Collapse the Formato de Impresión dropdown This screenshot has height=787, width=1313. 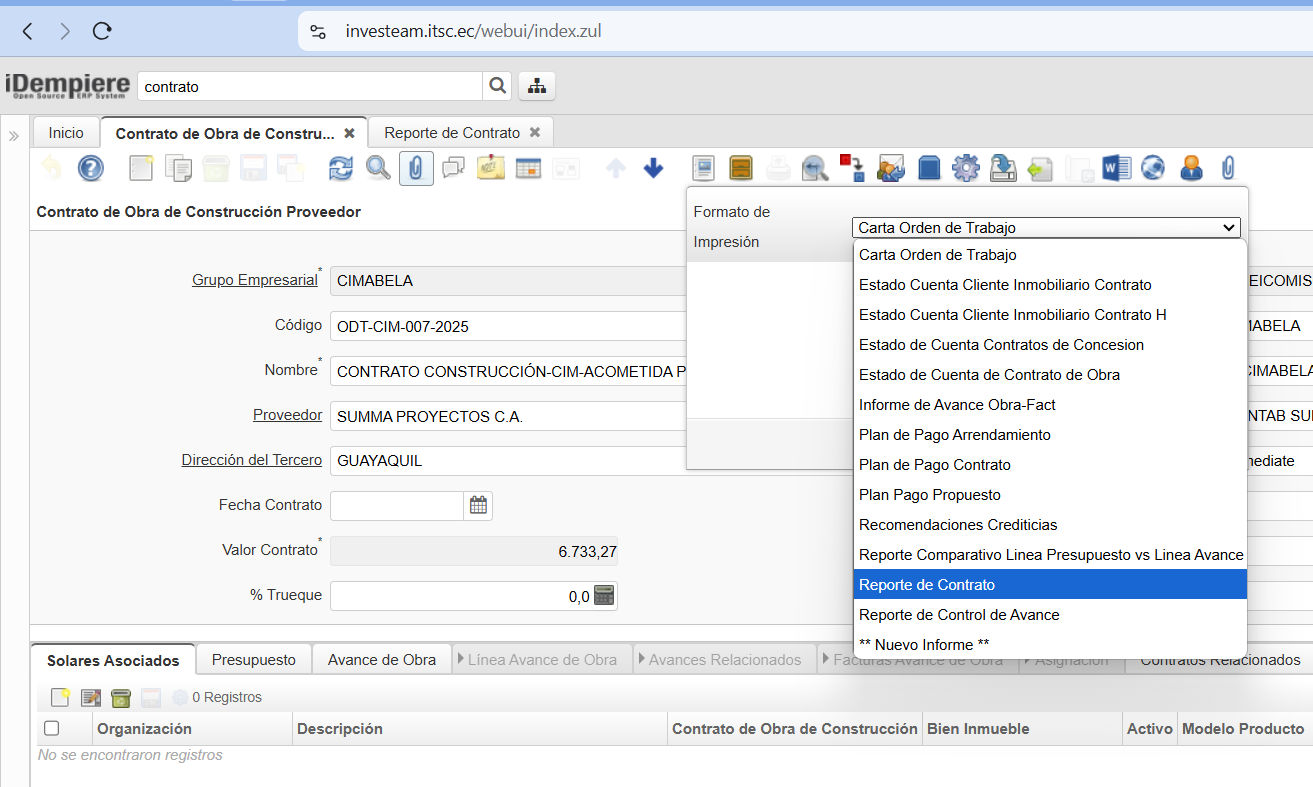[1229, 228]
